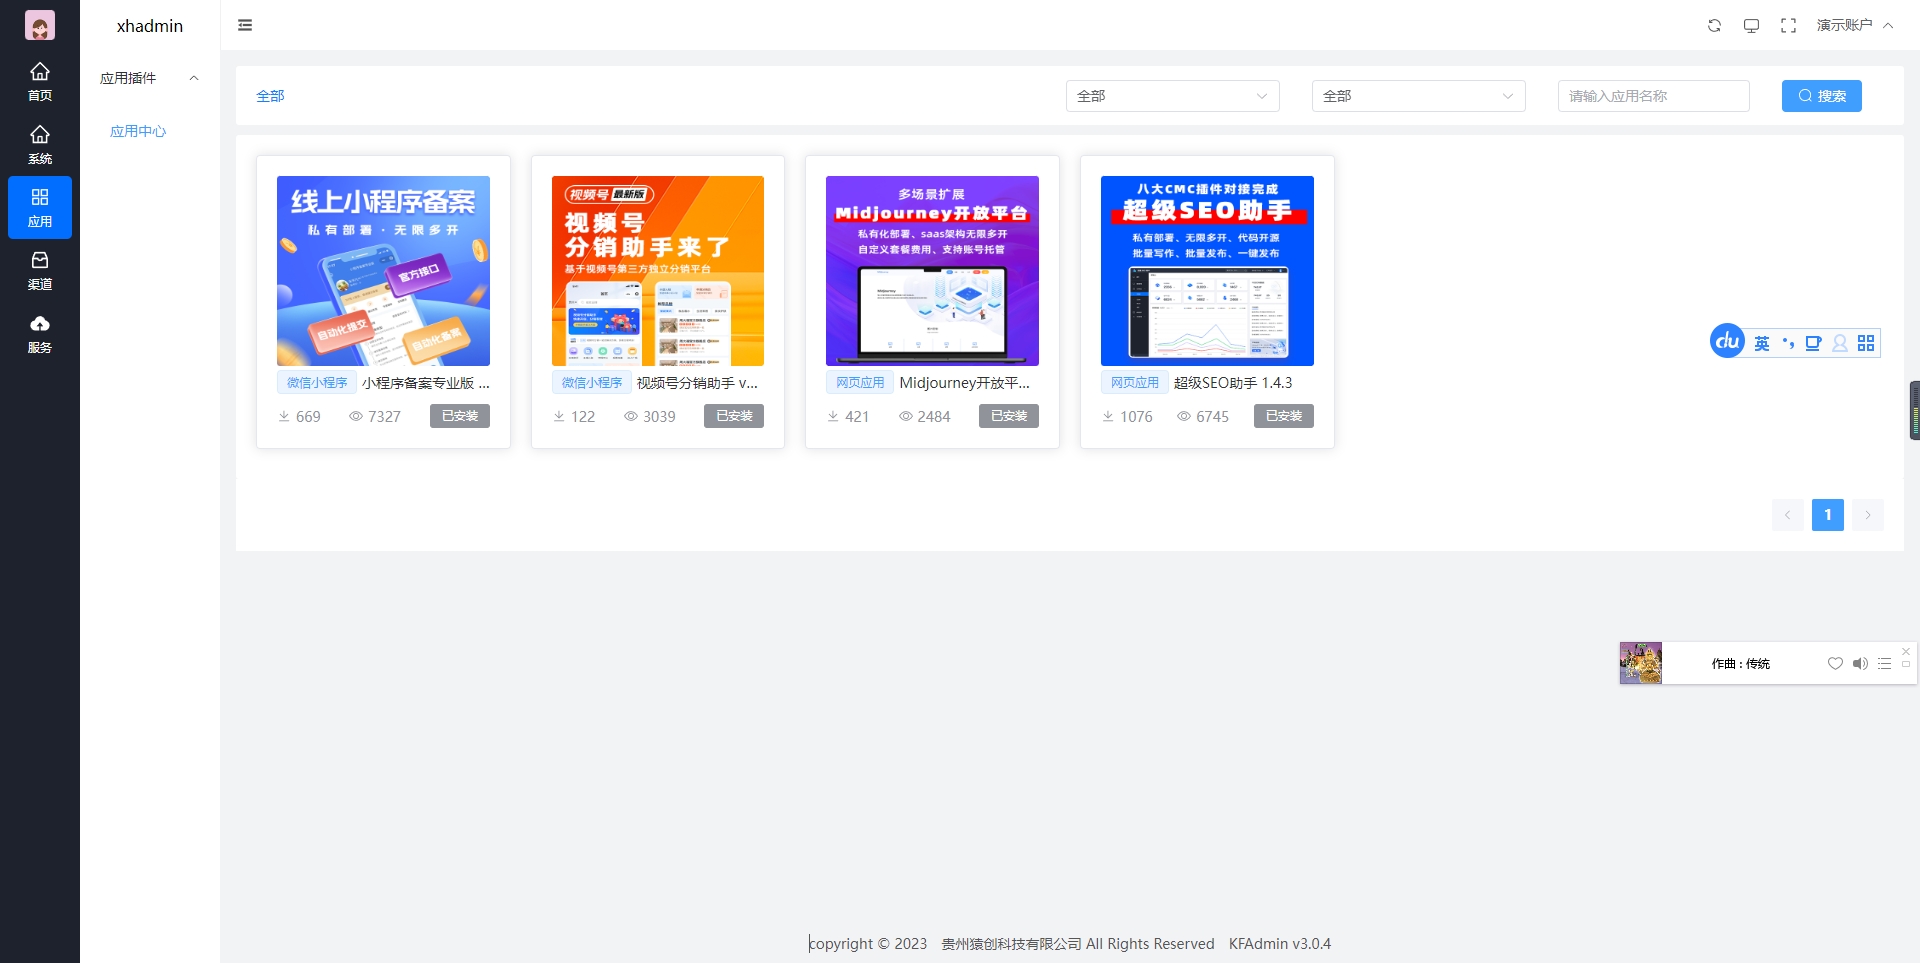The height and width of the screenshot is (963, 1920).
Task: Click the 小程序备案专业版 title text
Action: (x=426, y=383)
